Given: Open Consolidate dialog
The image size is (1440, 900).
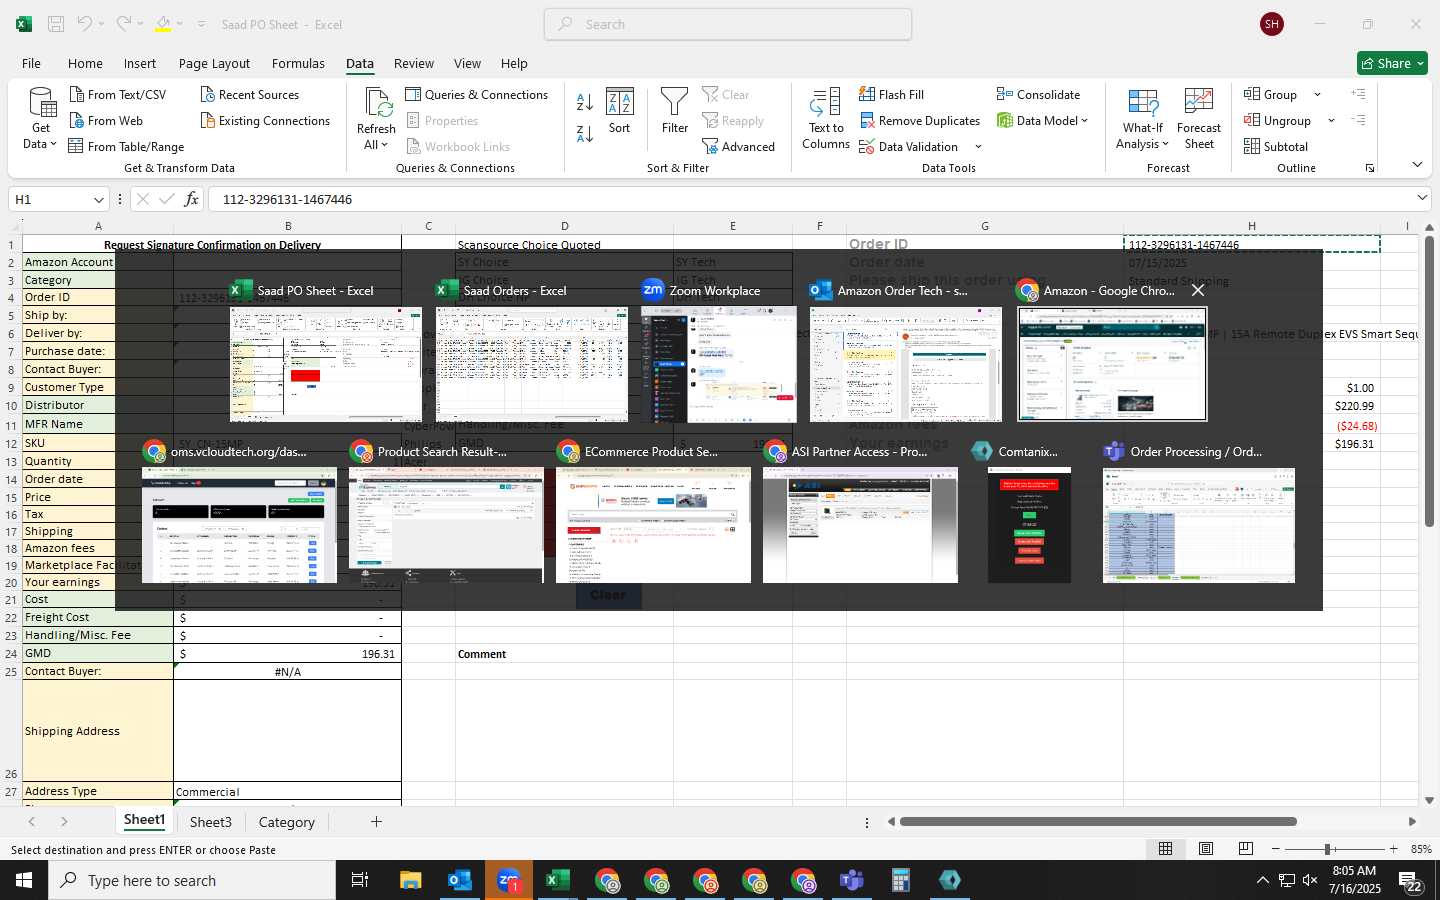Looking at the screenshot, I should click(x=1038, y=95).
